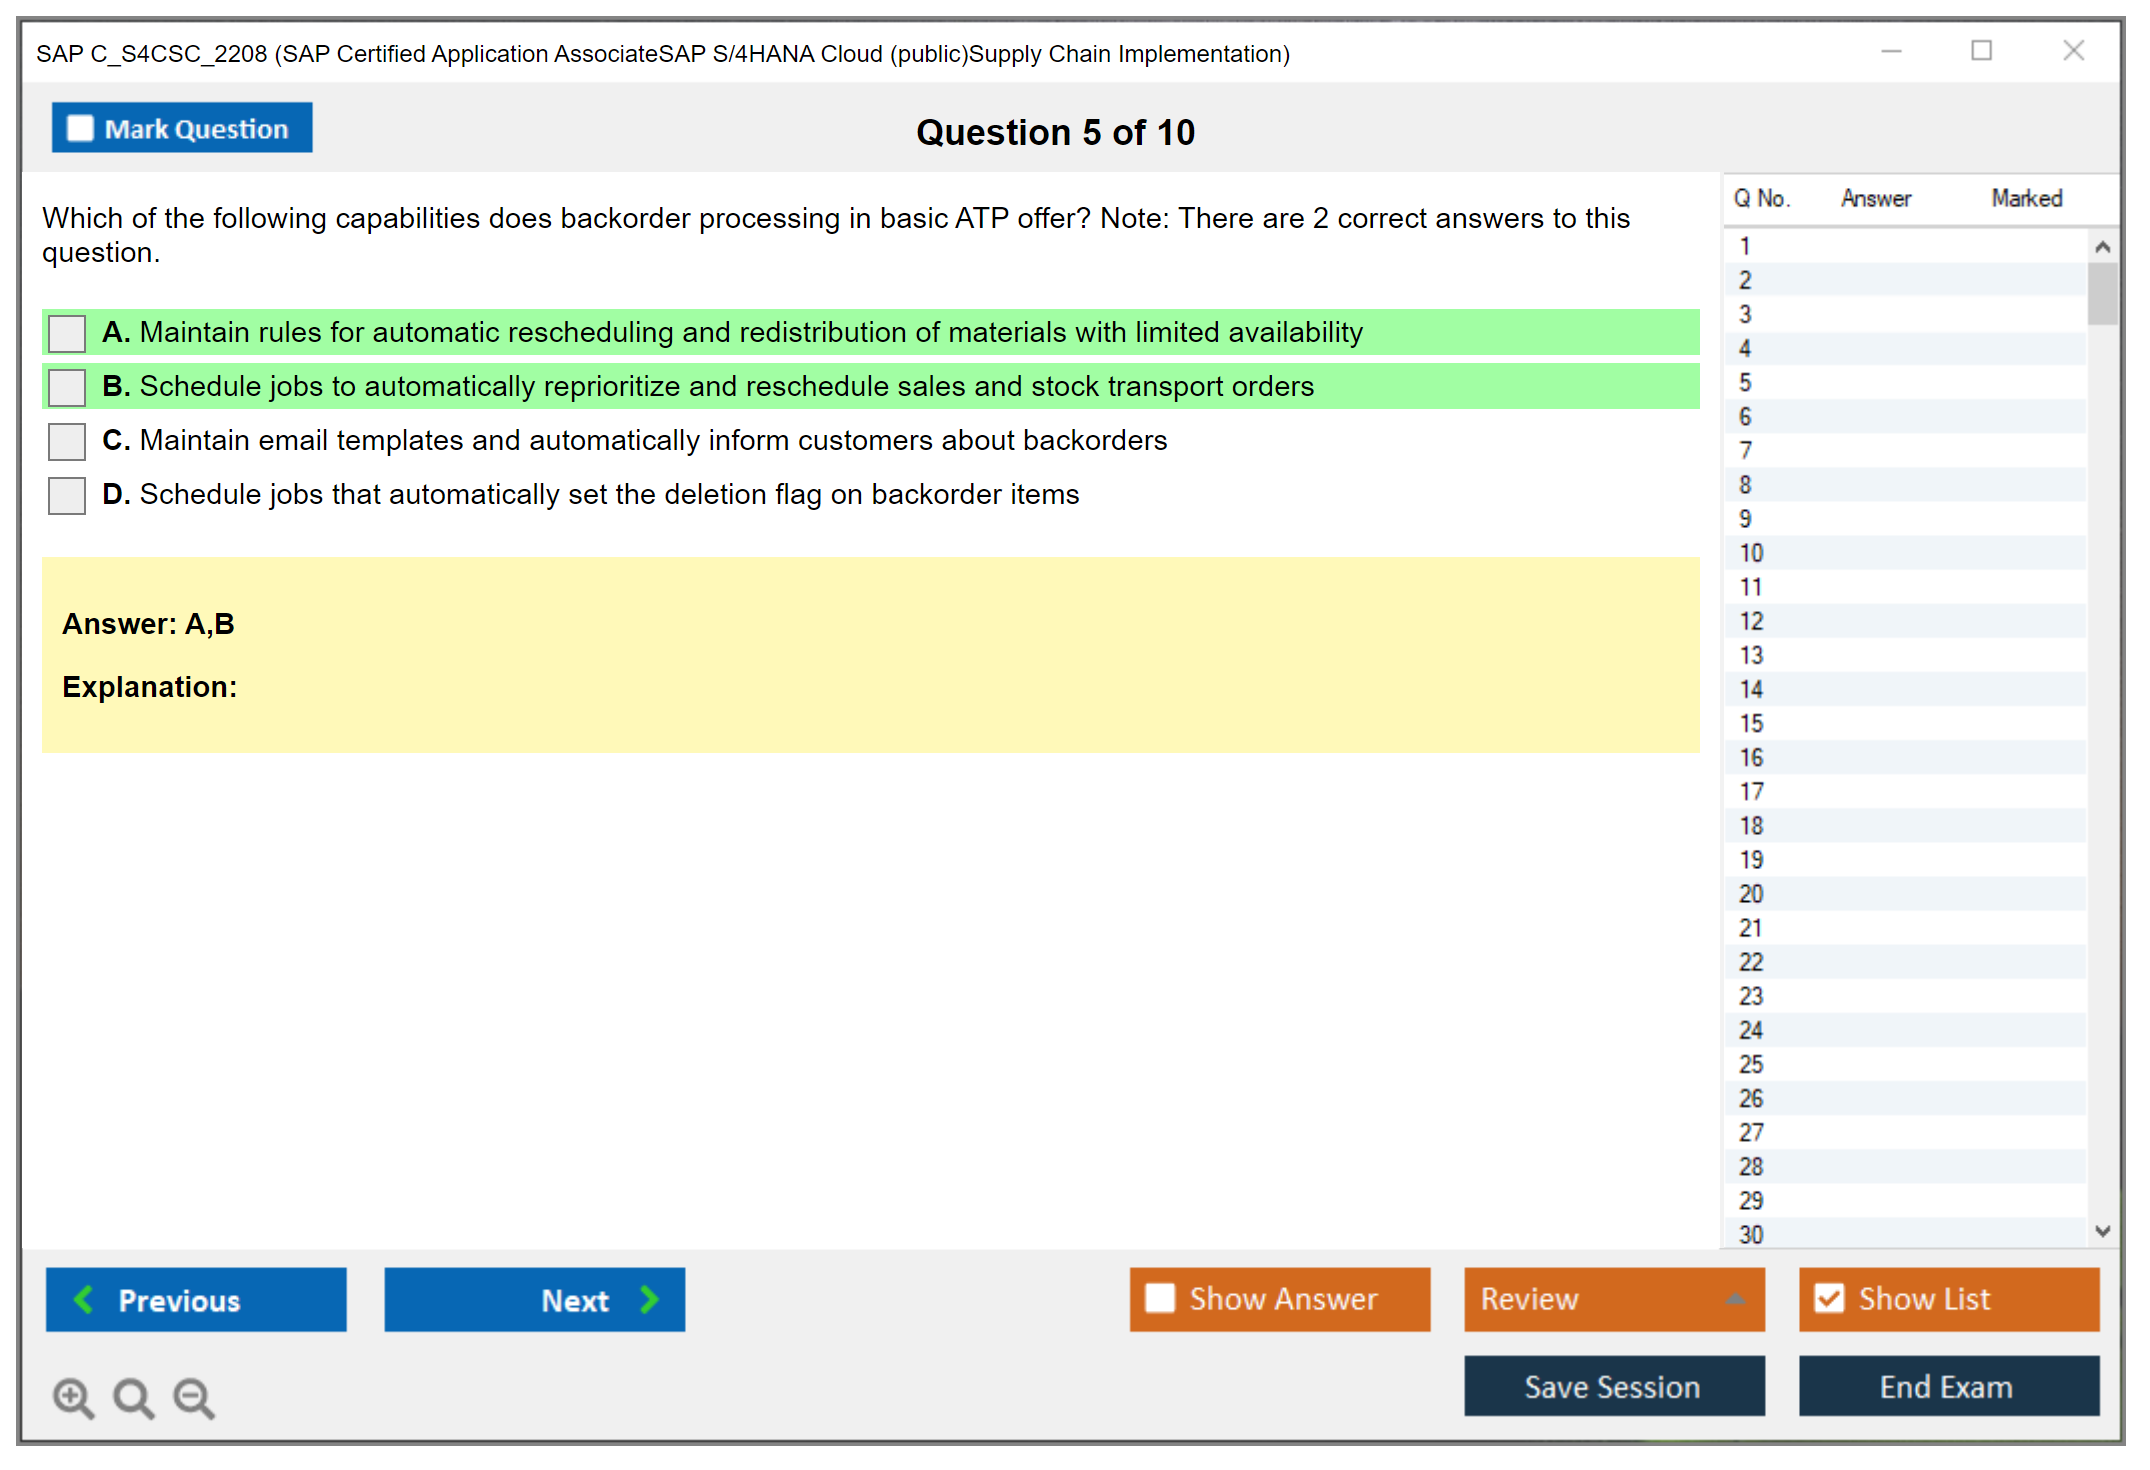Check answer option A checkbox
2150x1470 pixels.
point(67,333)
